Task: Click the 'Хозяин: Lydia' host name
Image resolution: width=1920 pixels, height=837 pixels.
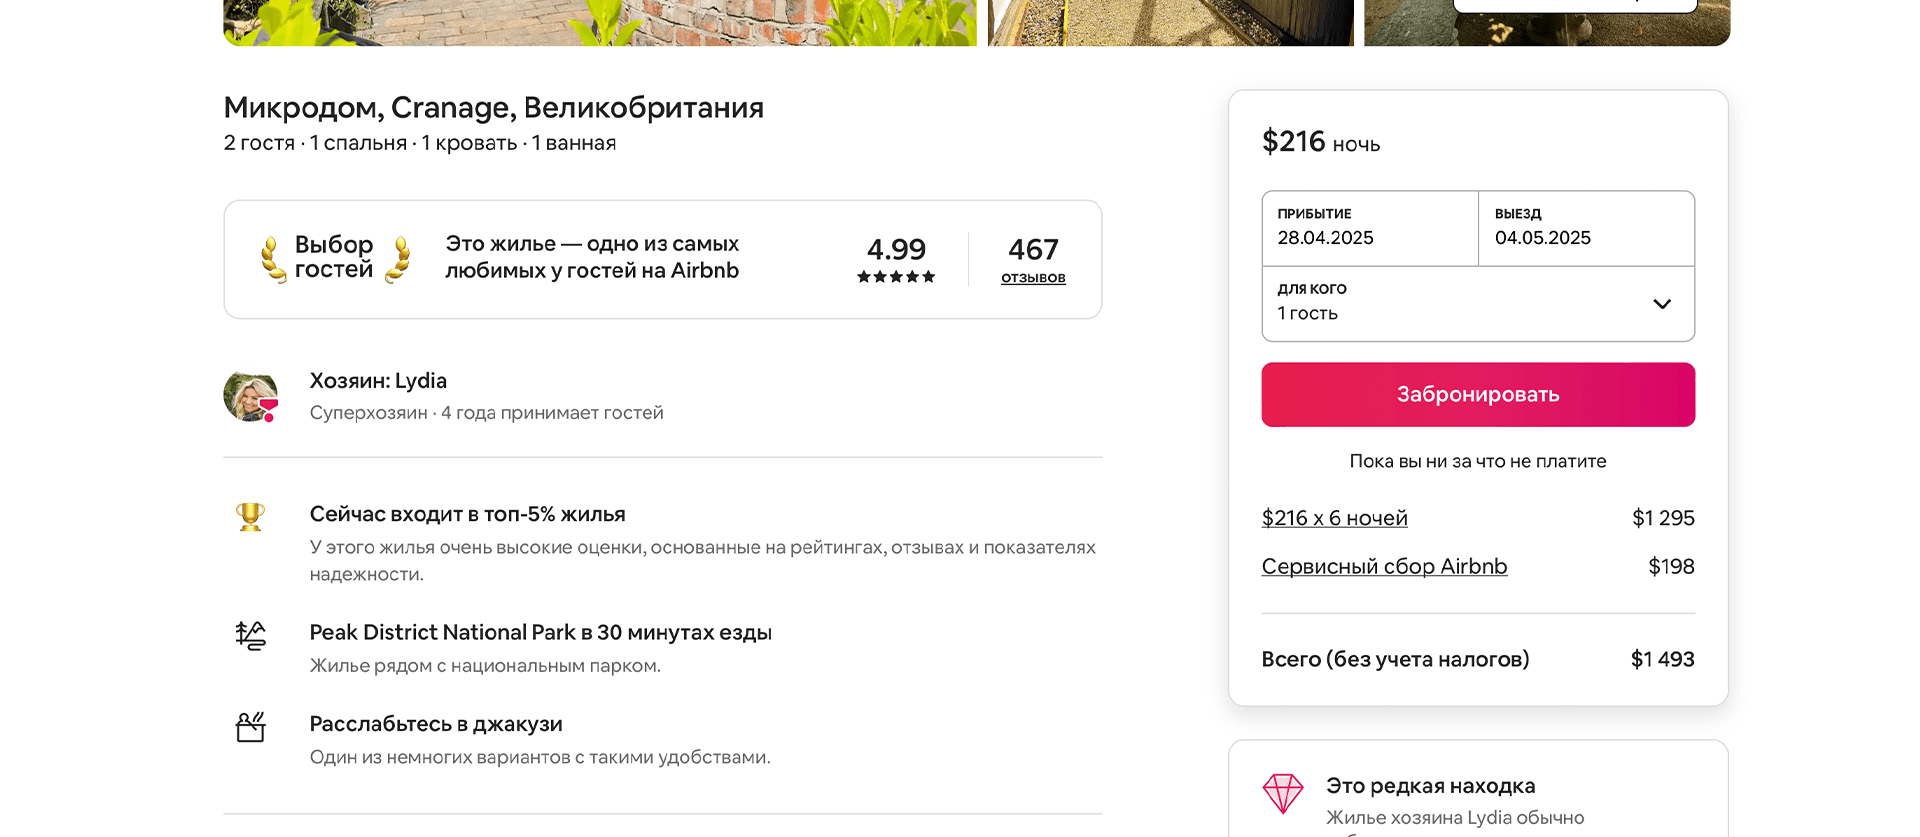Action: [378, 381]
